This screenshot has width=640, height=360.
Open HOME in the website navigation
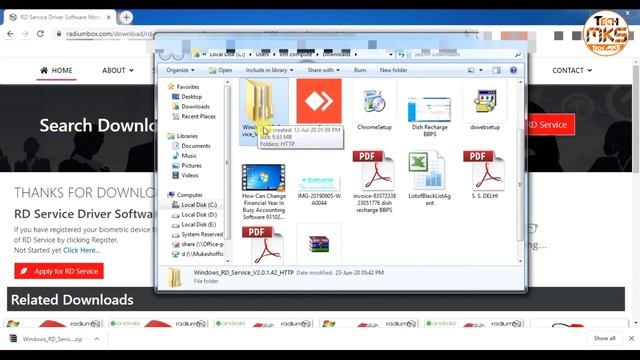(x=56, y=70)
